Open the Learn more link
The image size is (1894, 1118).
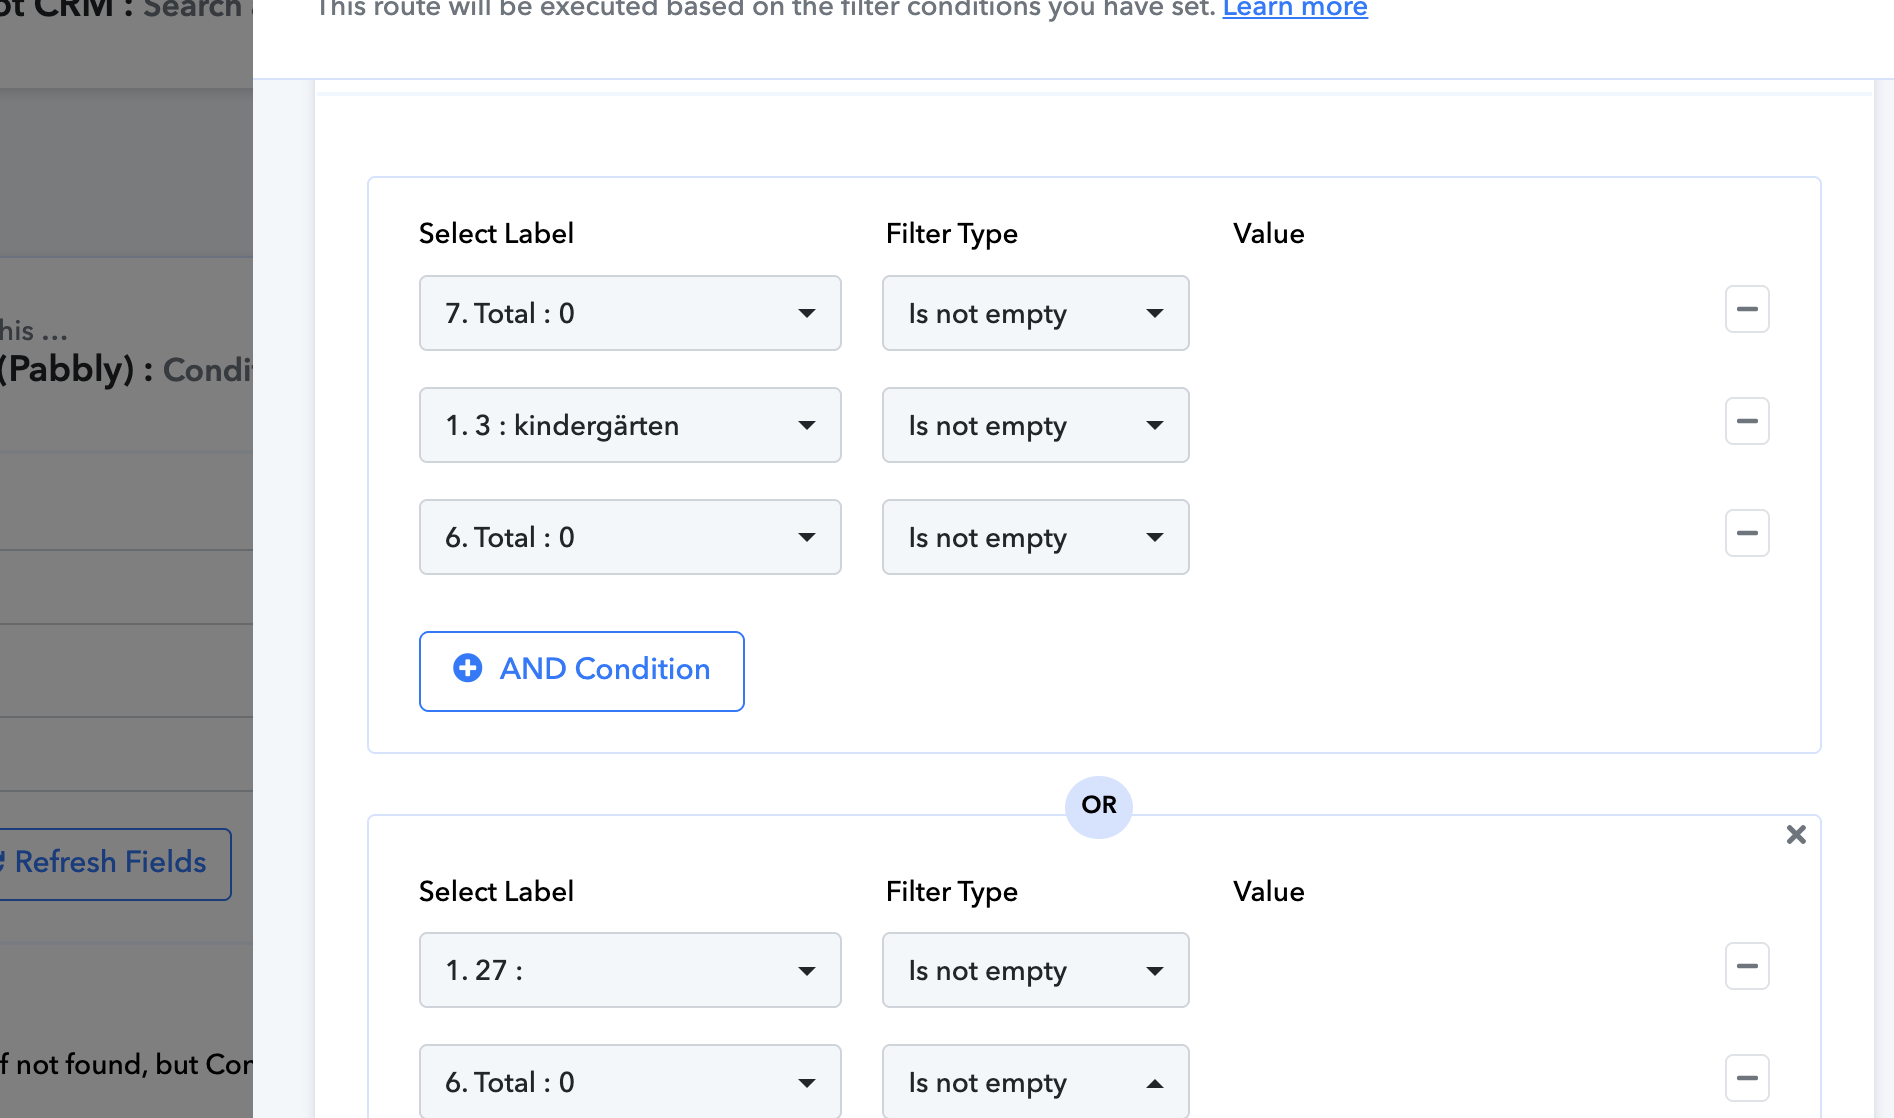[1294, 10]
